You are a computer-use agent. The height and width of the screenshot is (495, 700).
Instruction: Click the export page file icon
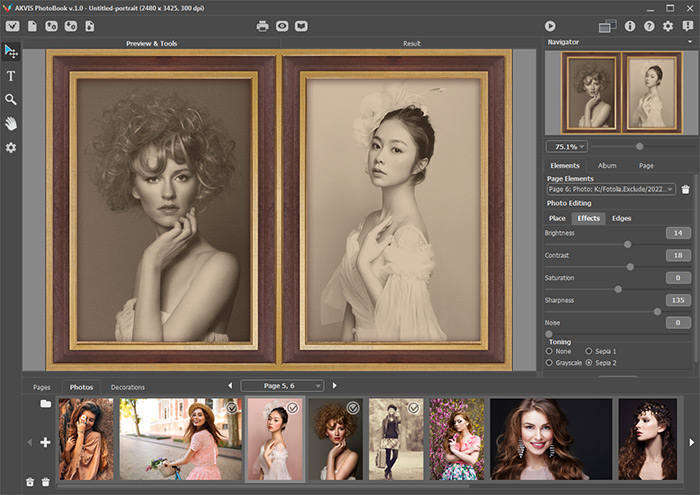[90, 26]
